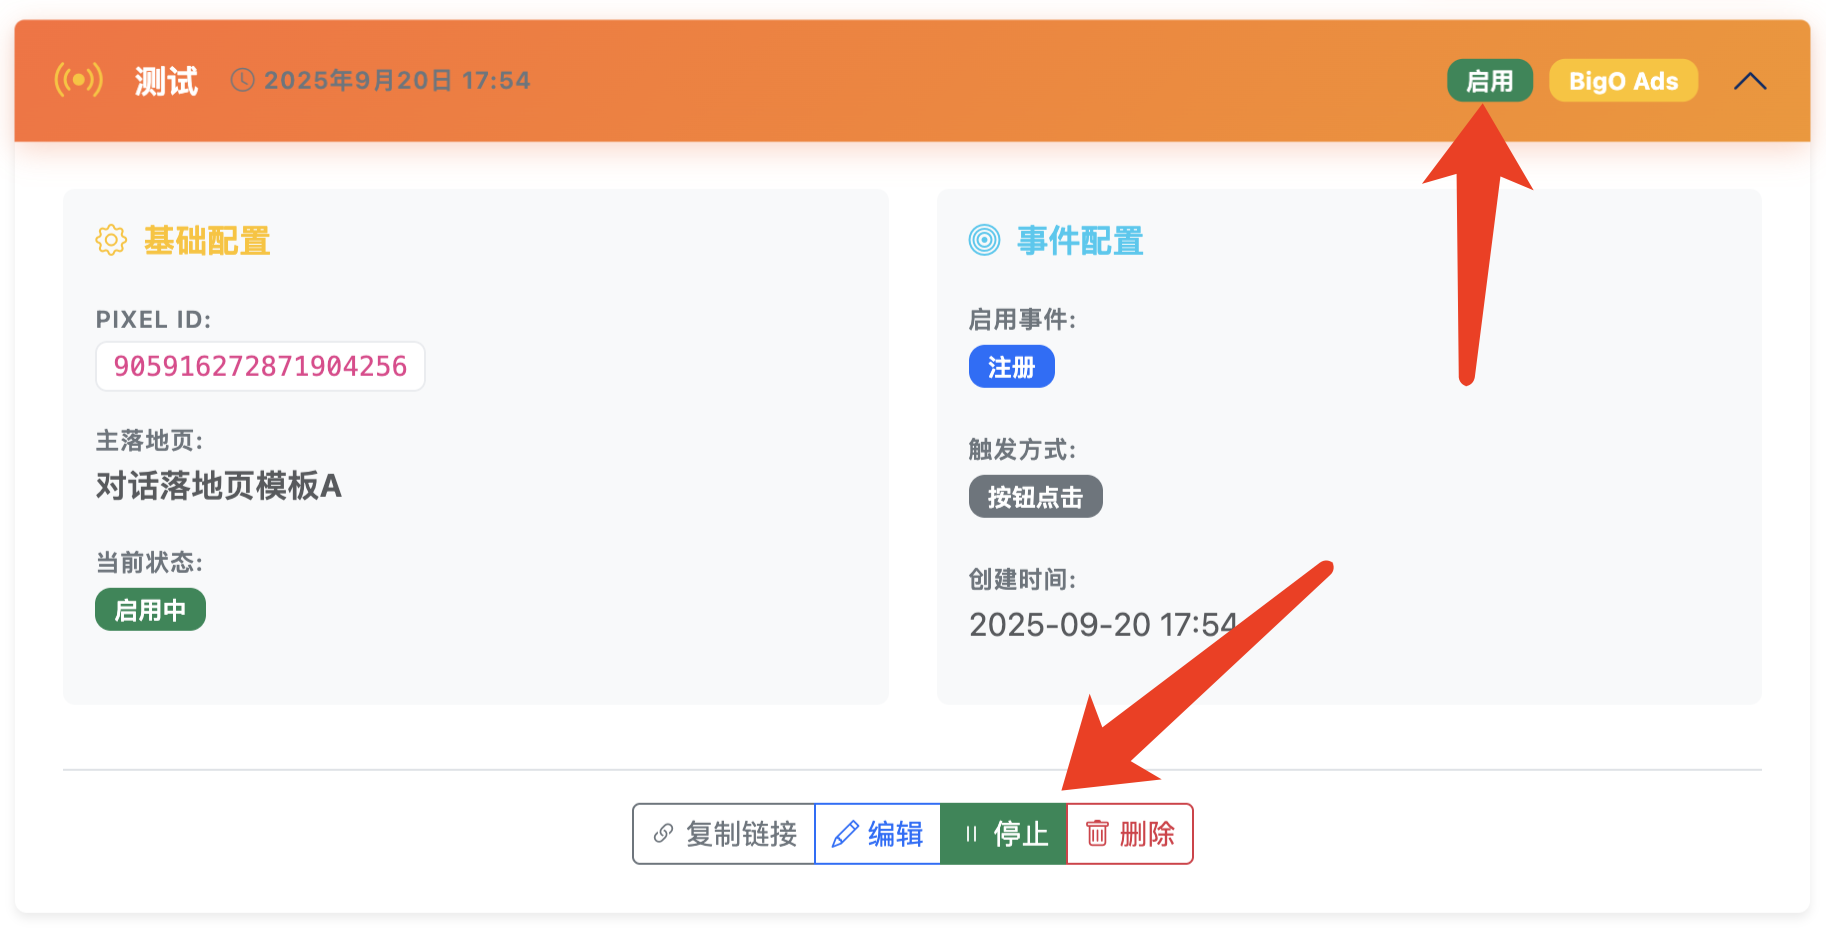The height and width of the screenshot is (930, 1826).
Task: Collapse the card with the chevron arrow
Action: 1749,81
